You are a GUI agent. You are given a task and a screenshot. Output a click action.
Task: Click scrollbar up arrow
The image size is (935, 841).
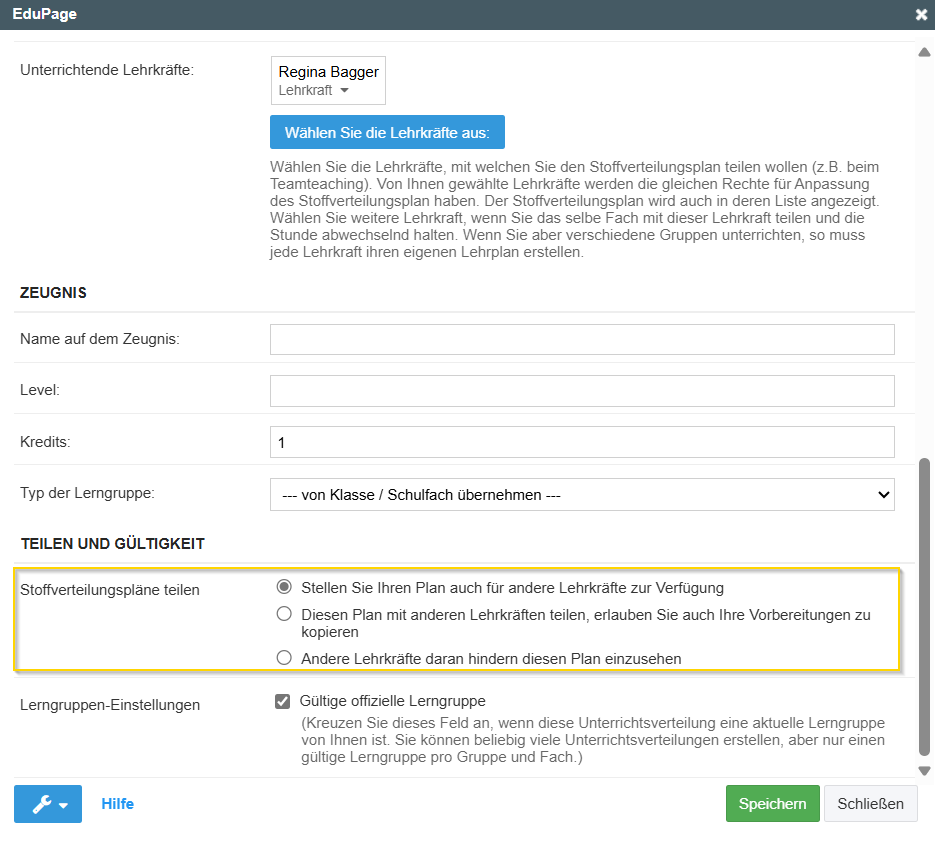pos(924,52)
